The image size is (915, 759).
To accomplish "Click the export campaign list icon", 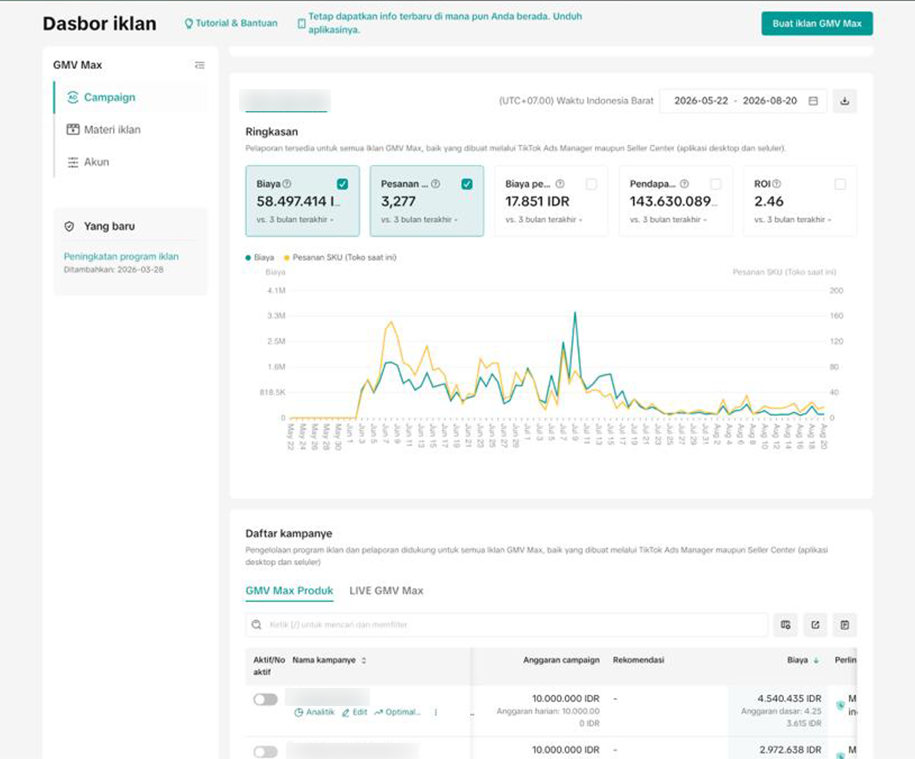I will [x=815, y=625].
